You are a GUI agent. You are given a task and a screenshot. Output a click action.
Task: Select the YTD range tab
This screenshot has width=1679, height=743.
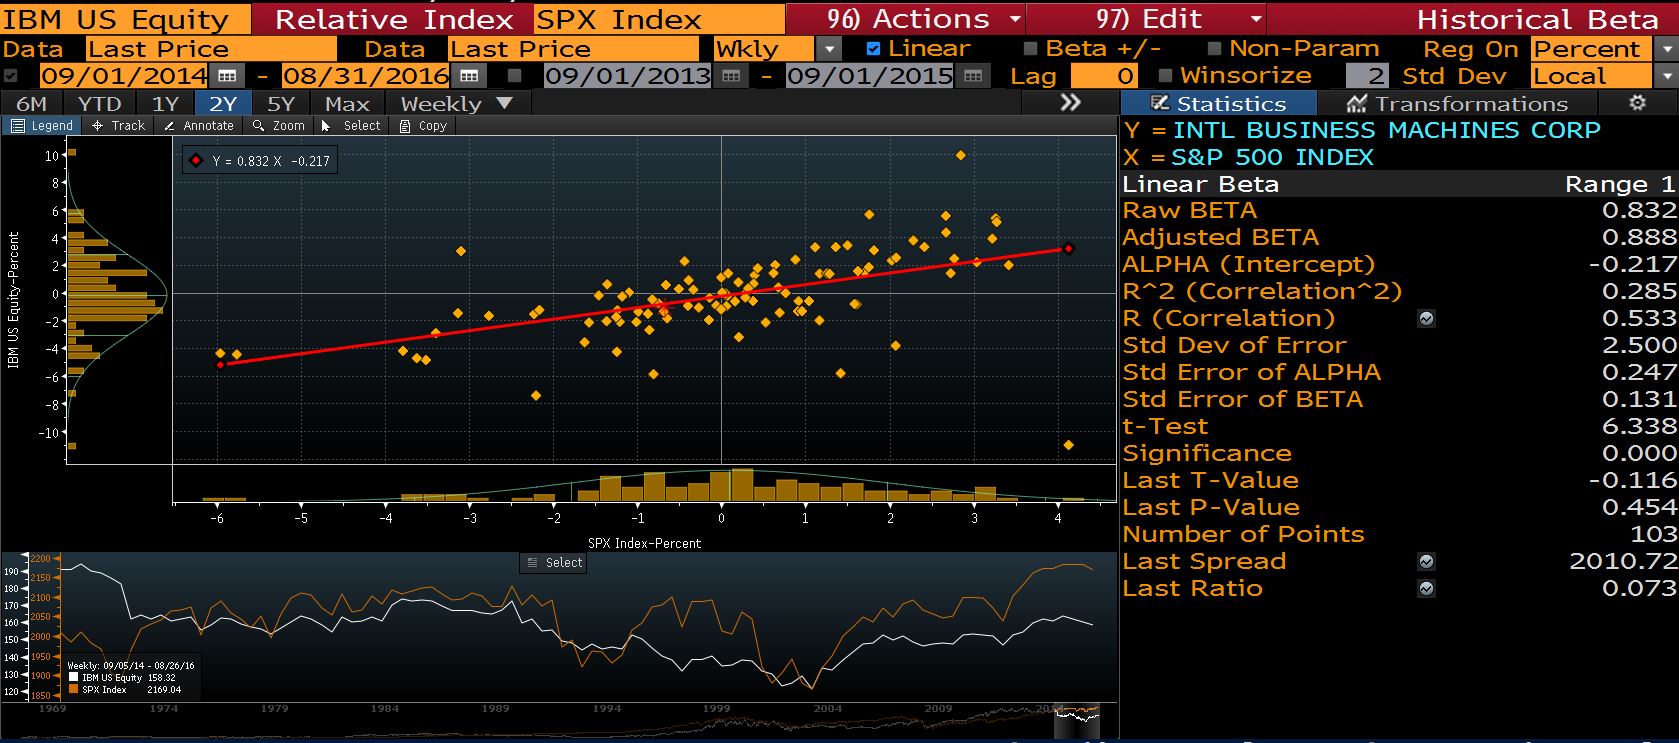tap(99, 103)
